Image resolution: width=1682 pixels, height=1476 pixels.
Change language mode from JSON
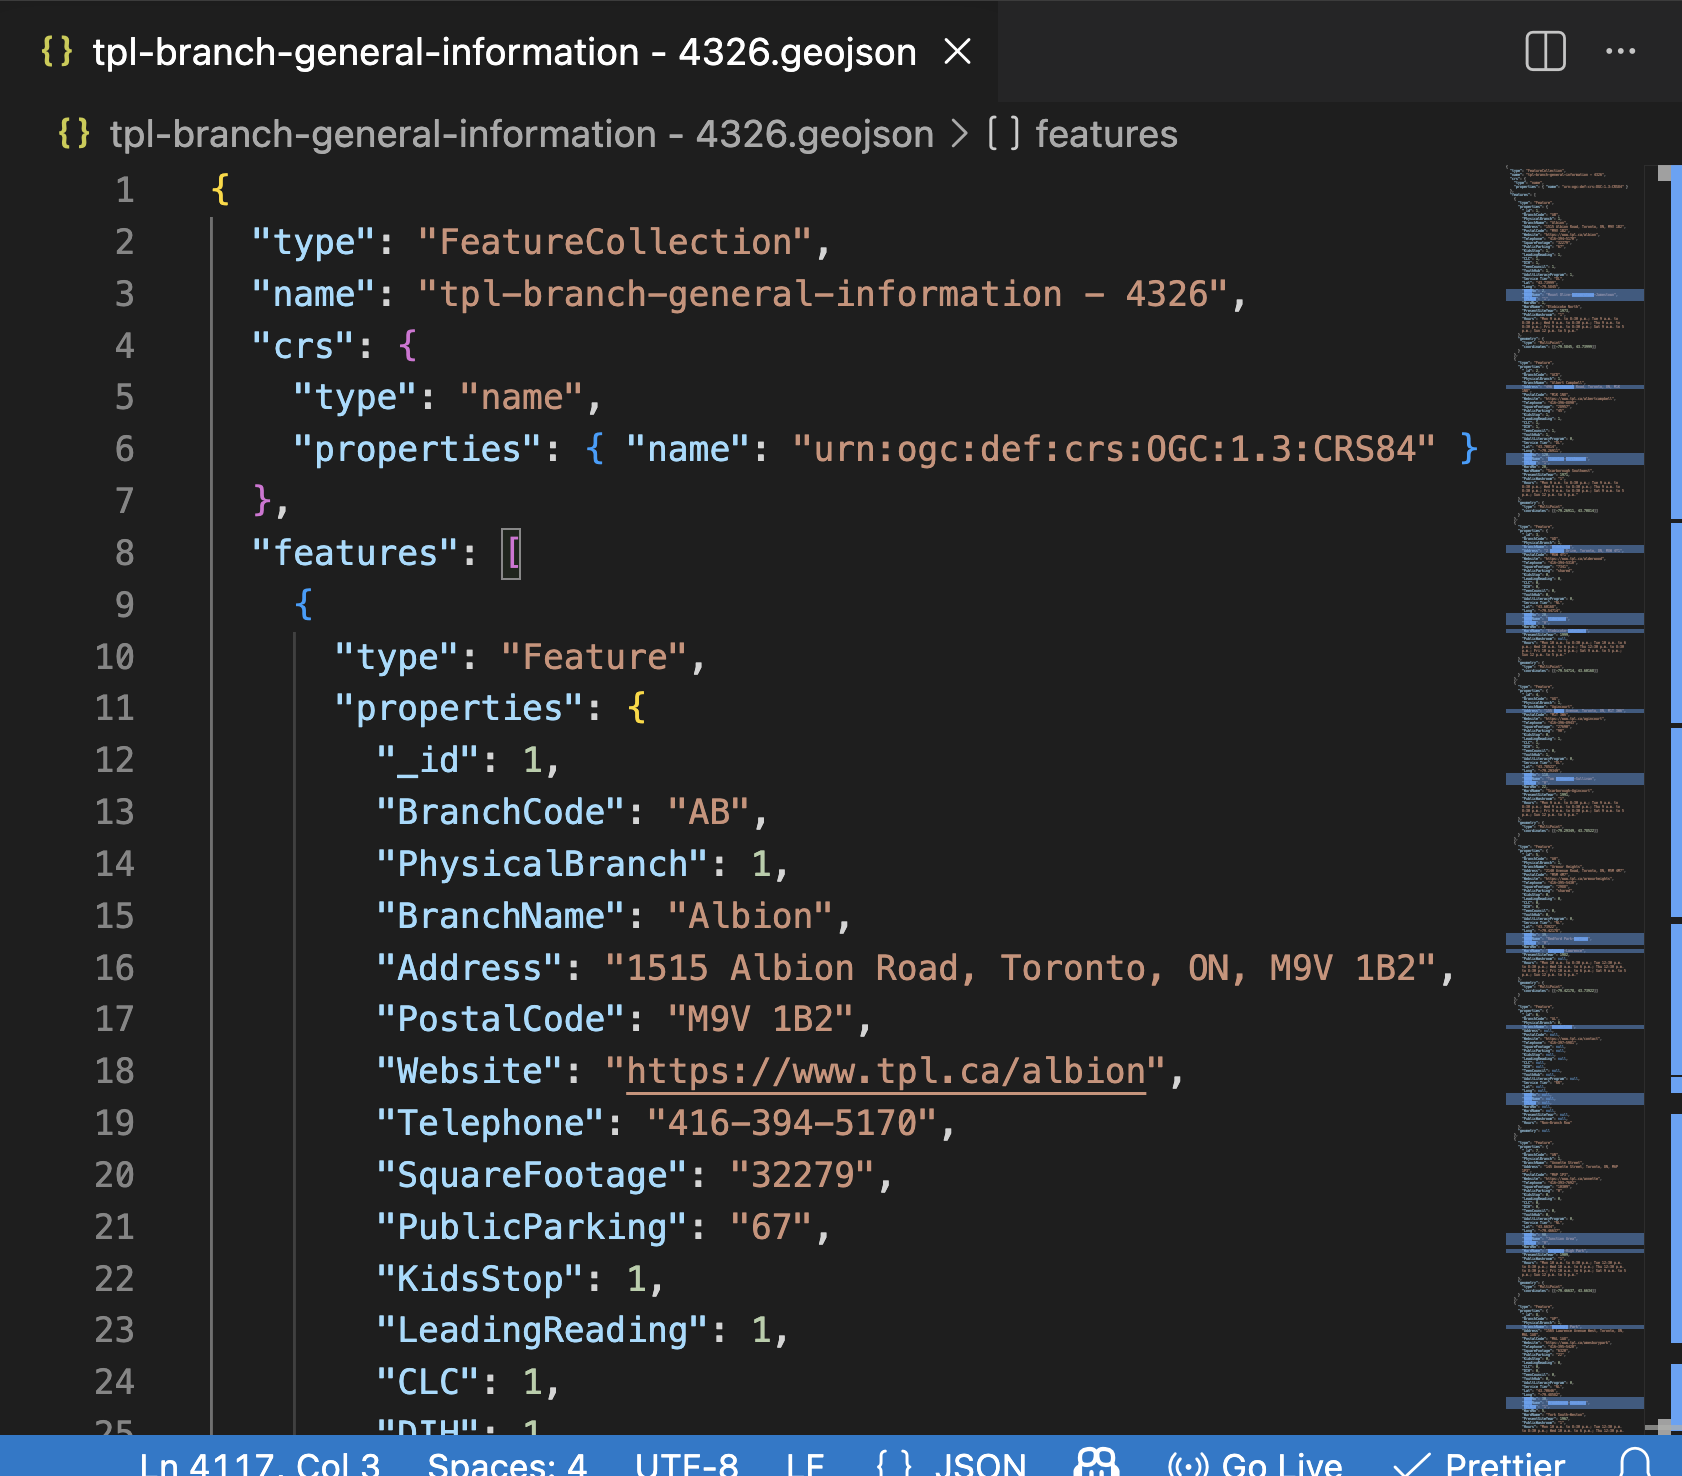[980, 1463]
